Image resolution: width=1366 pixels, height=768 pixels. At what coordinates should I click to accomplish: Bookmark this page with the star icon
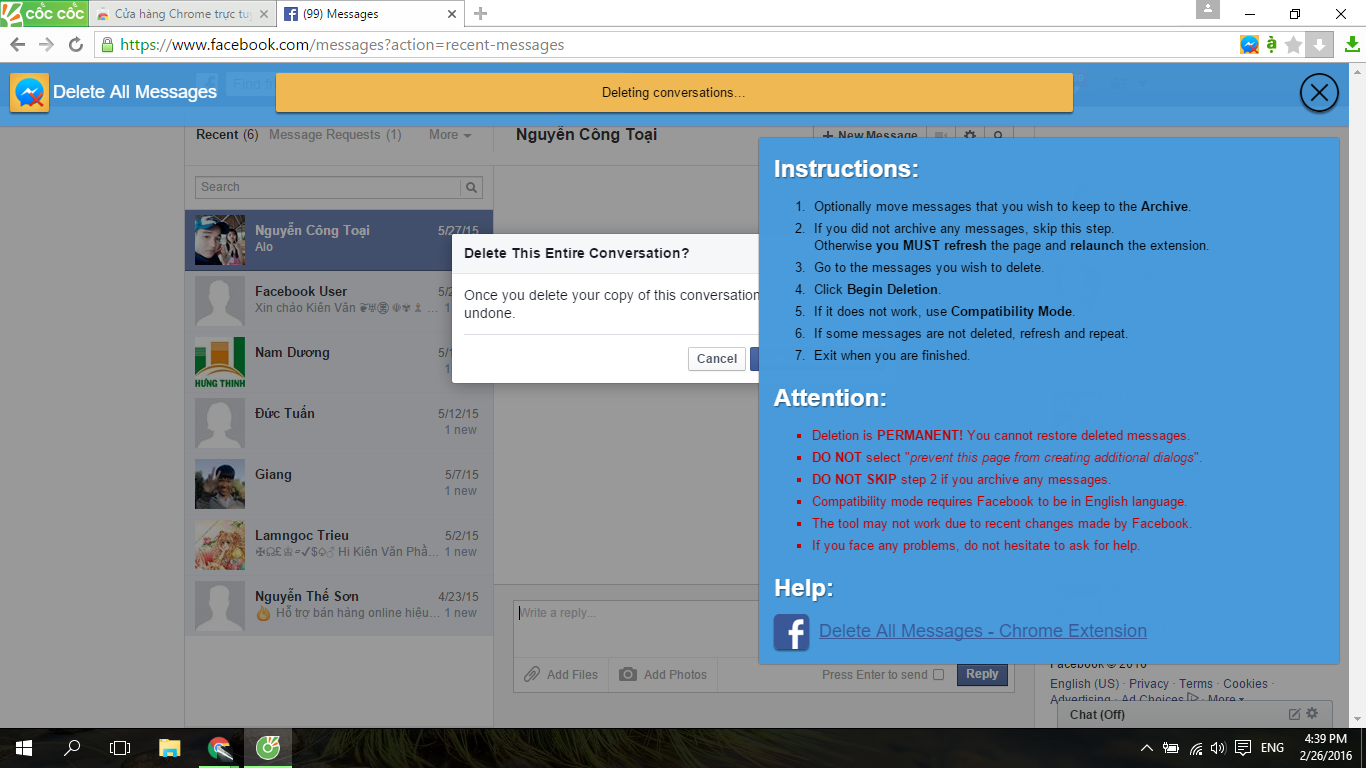click(x=1294, y=45)
